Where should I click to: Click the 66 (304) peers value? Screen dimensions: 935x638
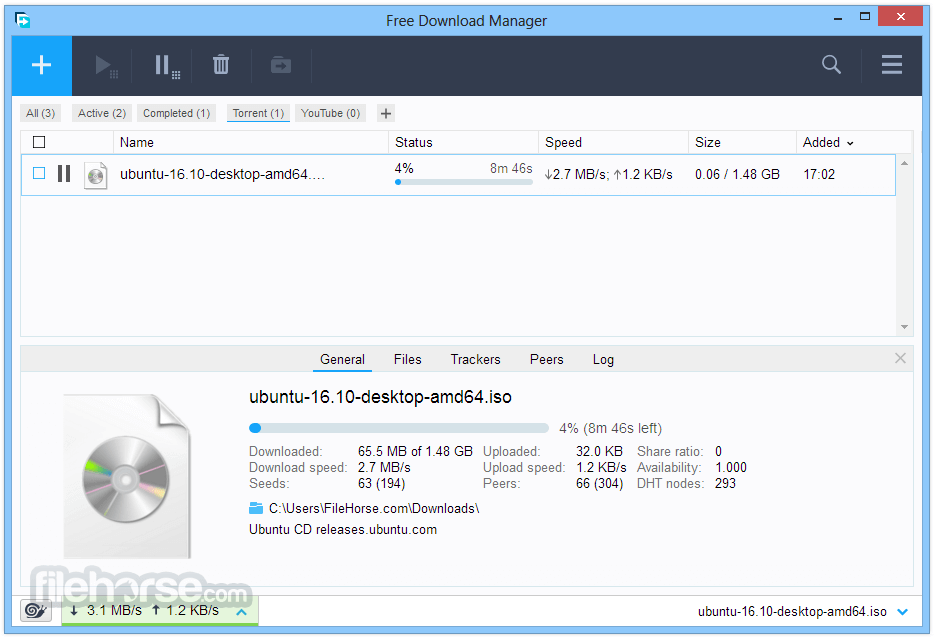point(599,484)
